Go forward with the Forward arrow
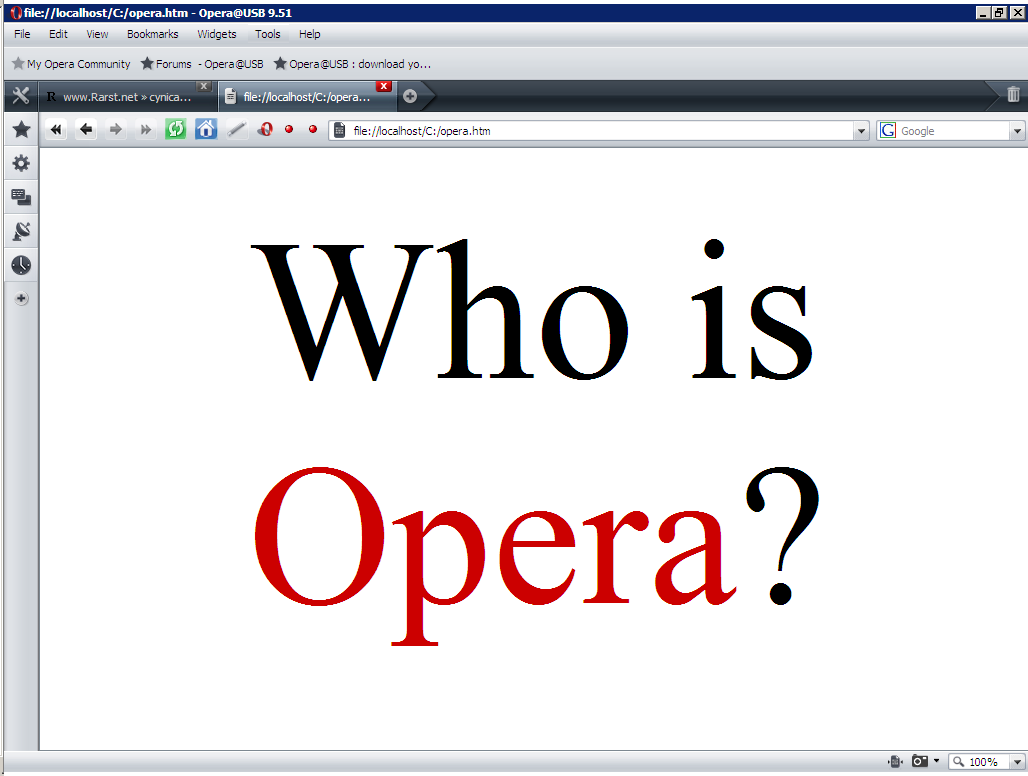 tap(115, 130)
